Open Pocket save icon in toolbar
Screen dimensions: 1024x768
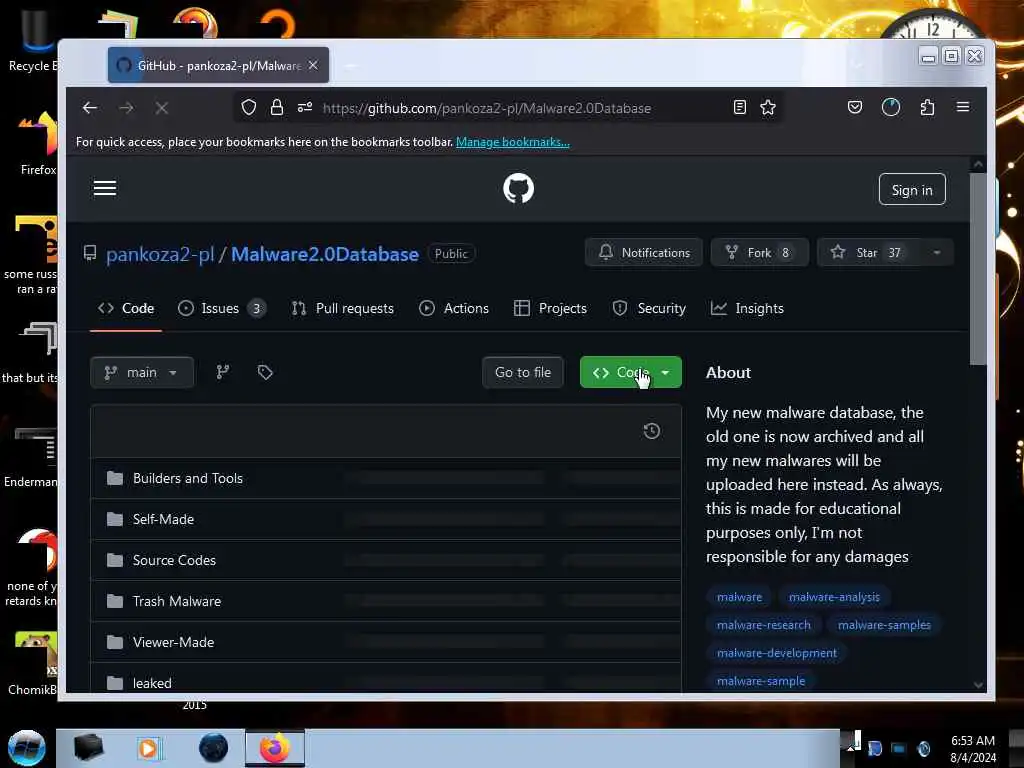(x=854, y=107)
